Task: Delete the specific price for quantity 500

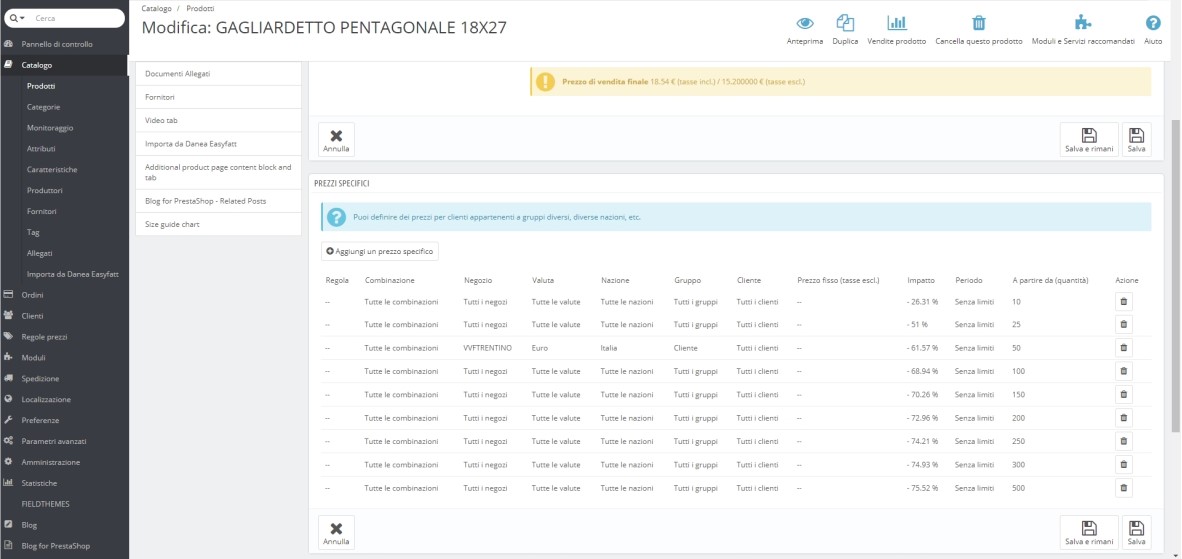Action: pos(1123,488)
